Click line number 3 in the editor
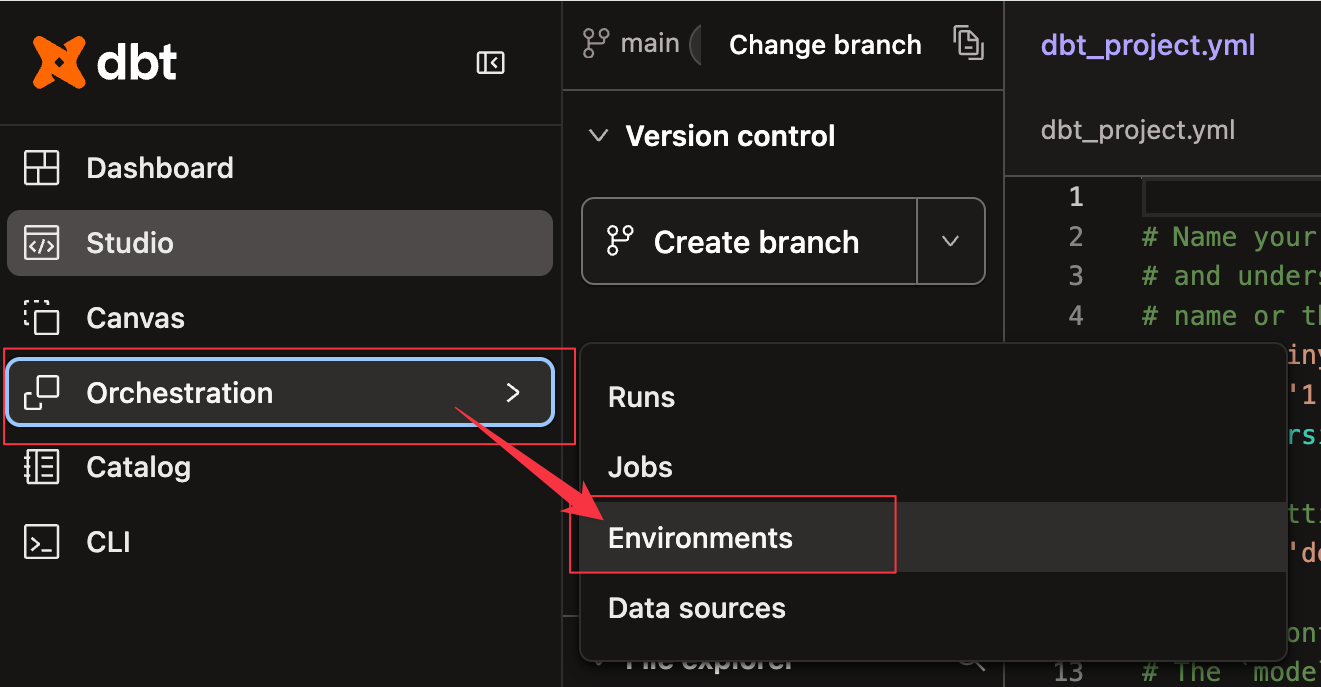1321x687 pixels. click(1076, 275)
